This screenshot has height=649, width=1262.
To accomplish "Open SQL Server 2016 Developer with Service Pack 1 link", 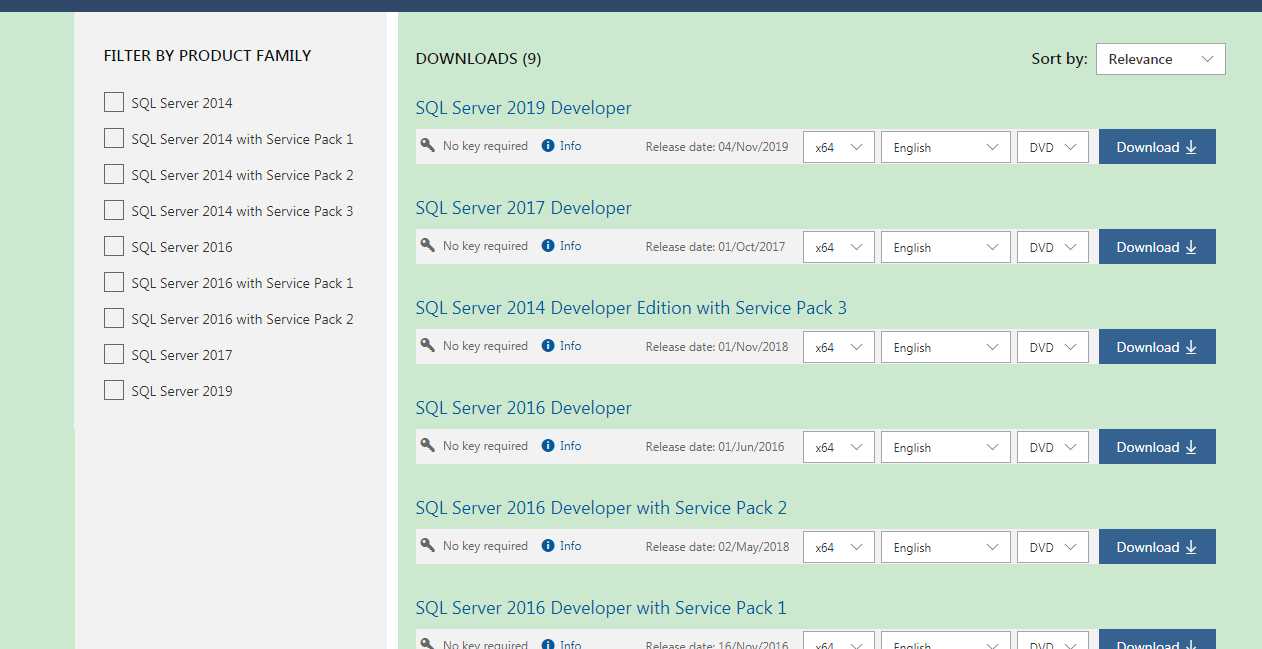I will point(601,608).
